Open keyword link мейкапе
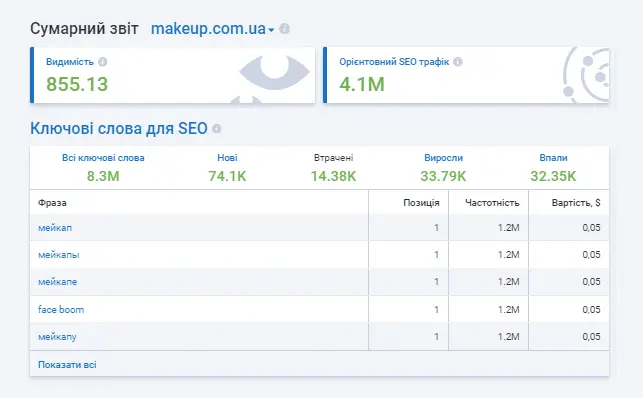The image size is (643, 398). tap(57, 282)
